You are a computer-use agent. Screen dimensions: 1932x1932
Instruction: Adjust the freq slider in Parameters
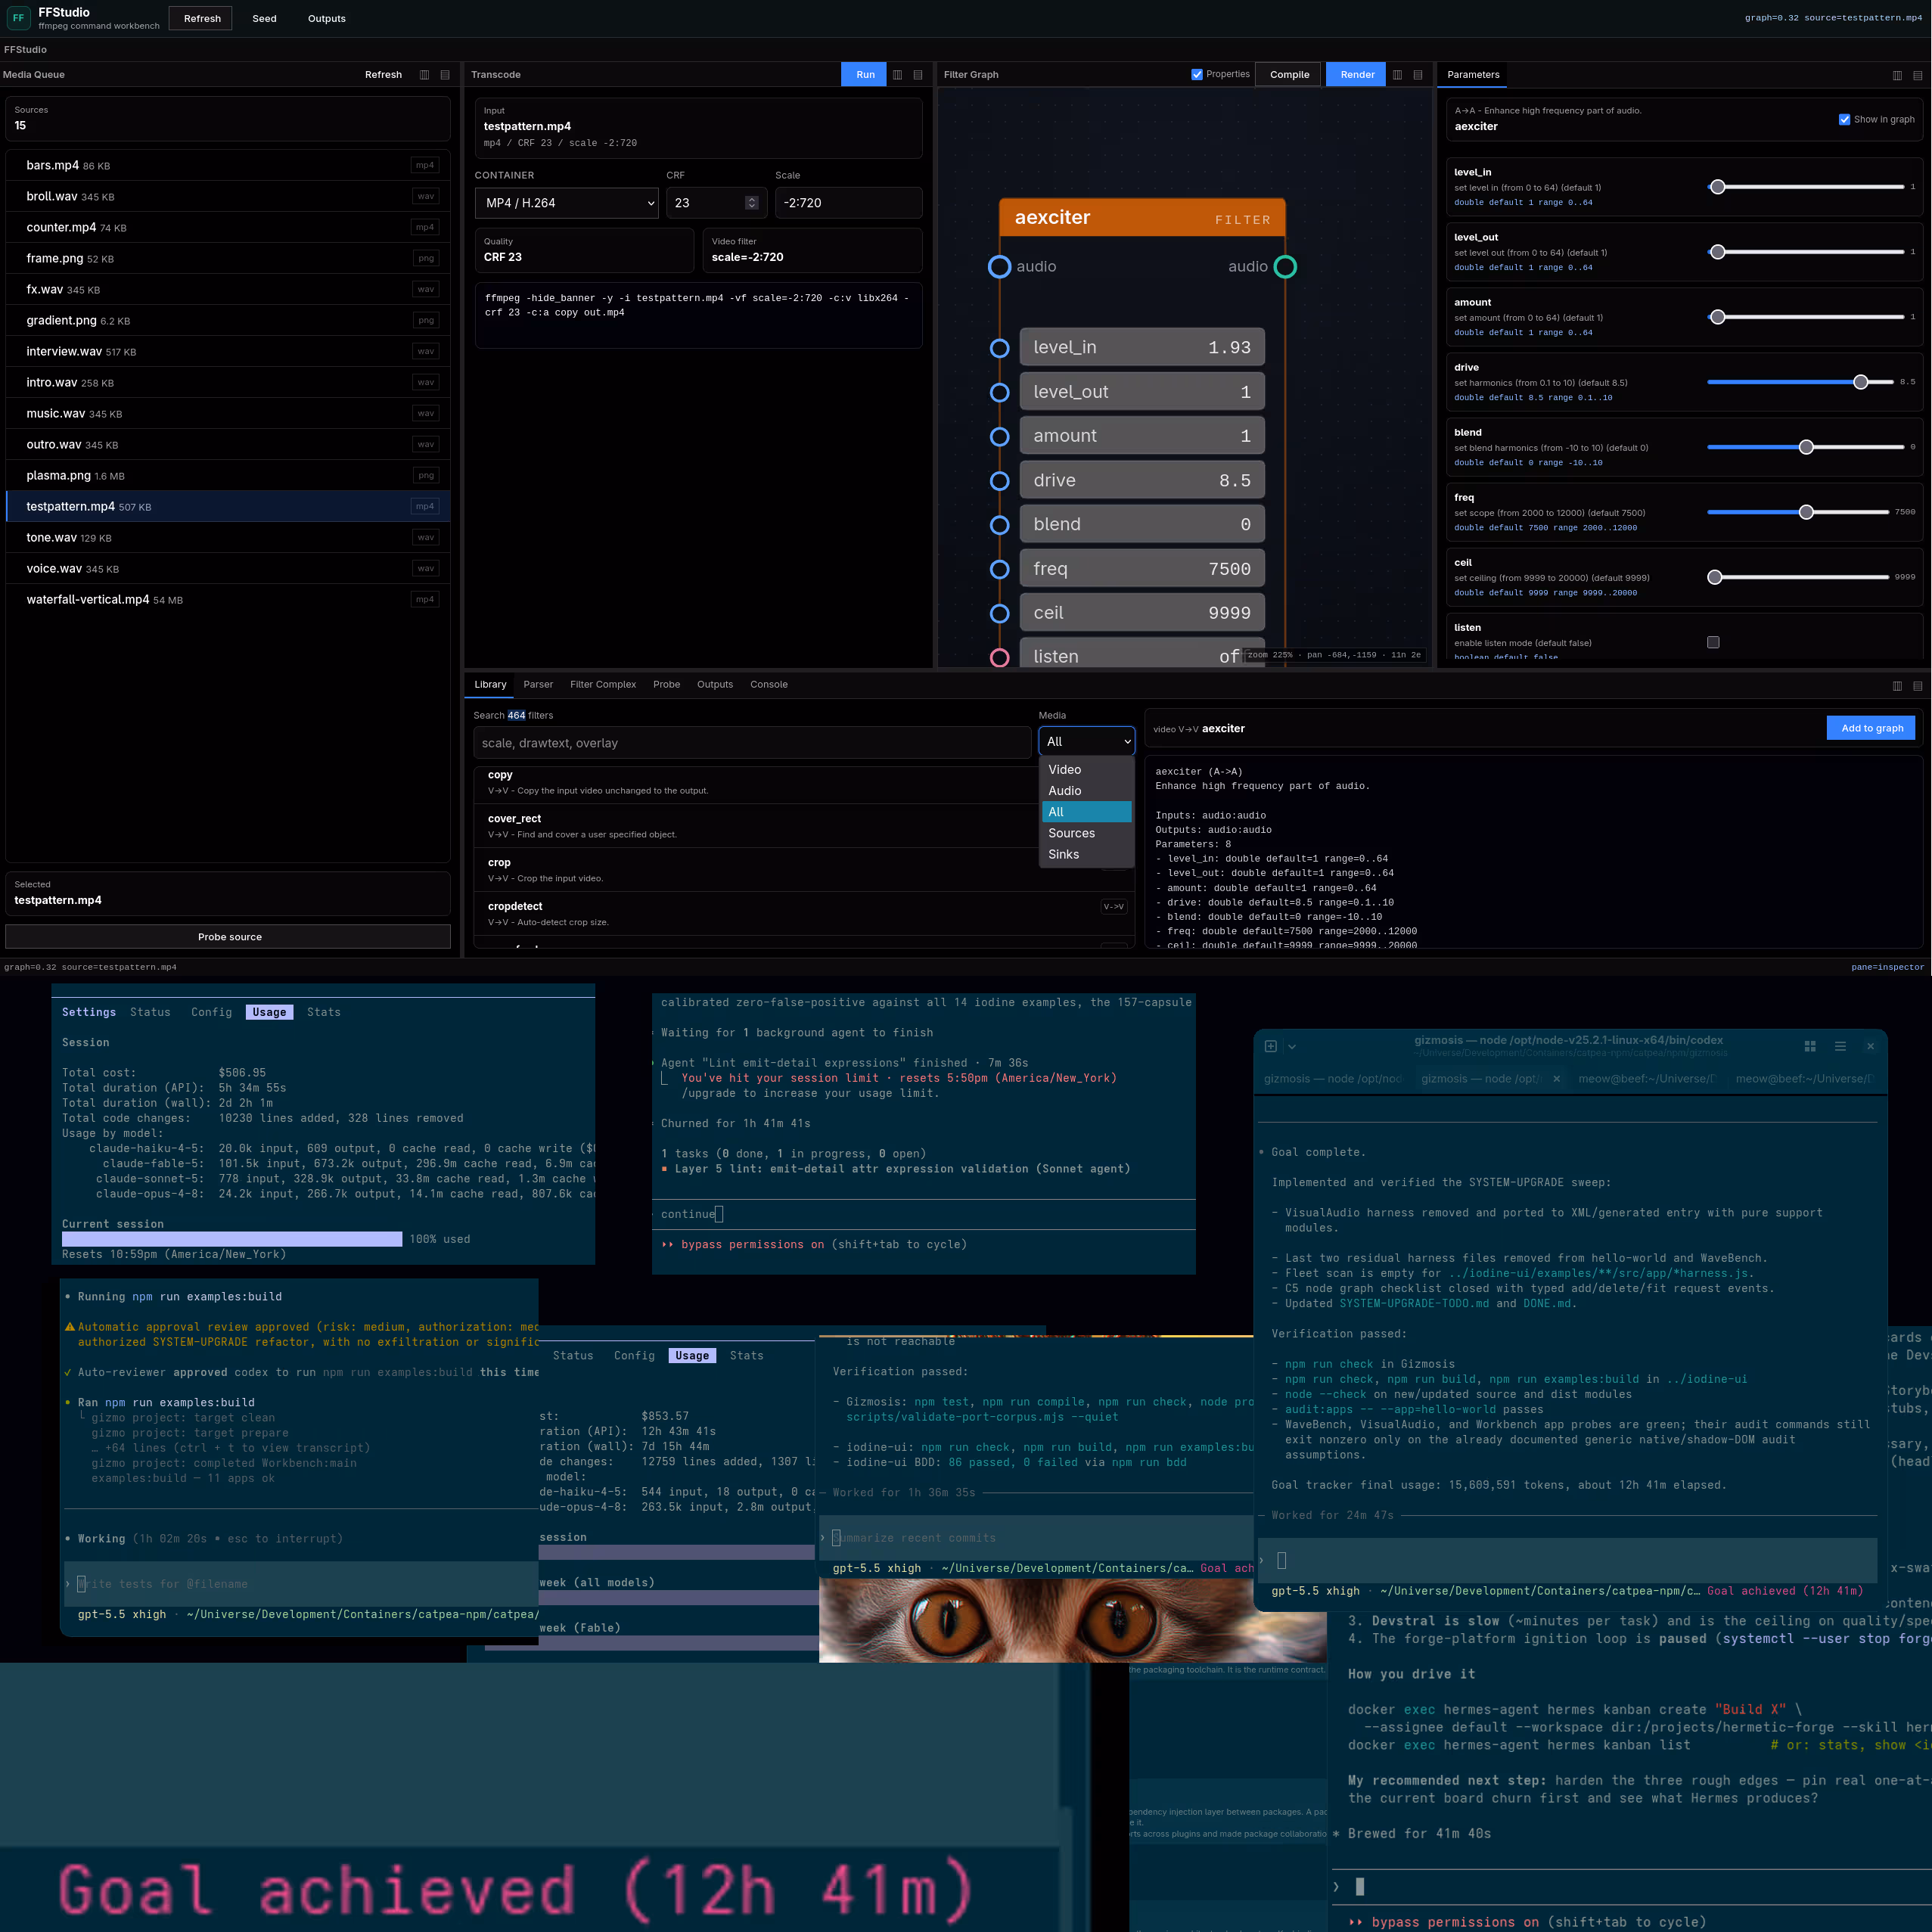(1798, 512)
